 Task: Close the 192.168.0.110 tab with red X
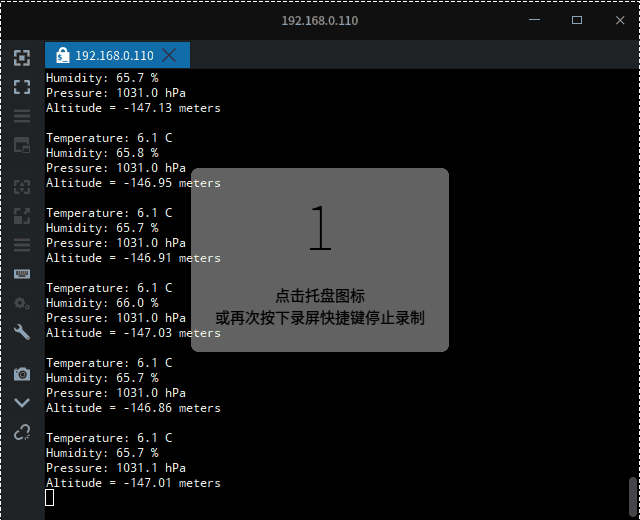[169, 55]
